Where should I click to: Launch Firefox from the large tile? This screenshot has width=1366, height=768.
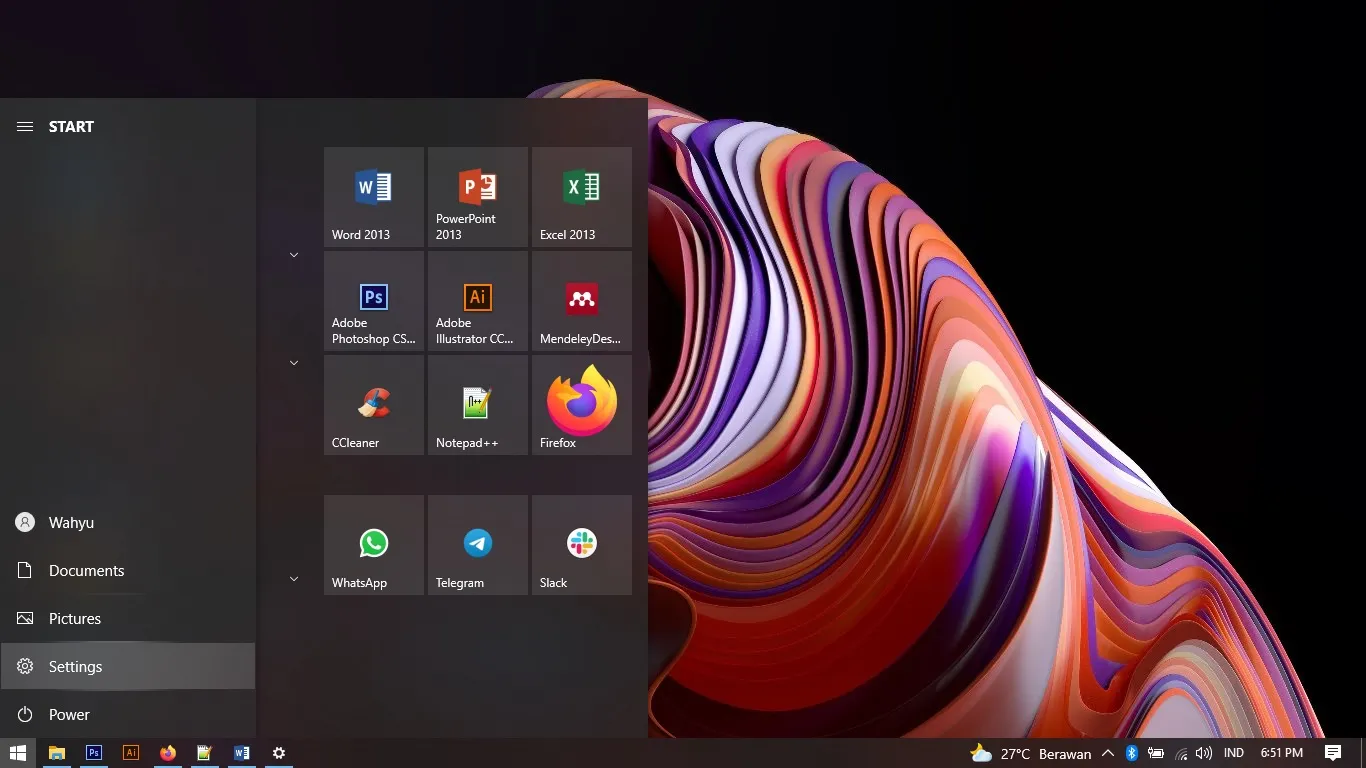(x=581, y=404)
